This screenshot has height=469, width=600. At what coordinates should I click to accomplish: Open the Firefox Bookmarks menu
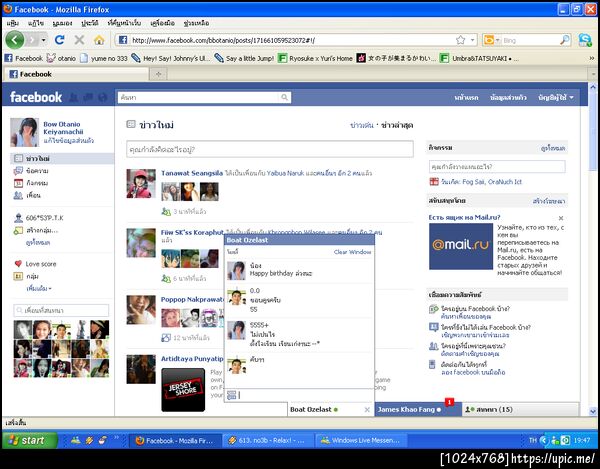pyautogui.click(x=124, y=23)
